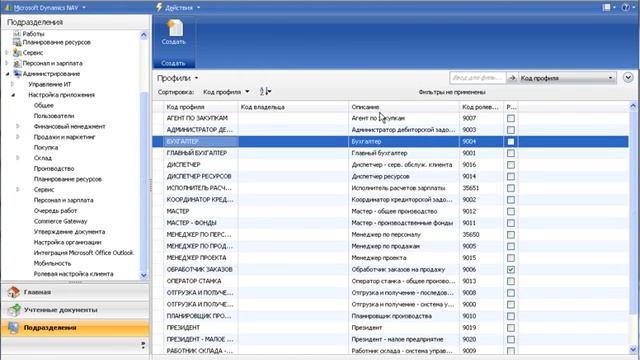Select the ПЛАНИРОВЩИК ПРО... profile row
This screenshot has width=640, height=360.
pos(391,316)
